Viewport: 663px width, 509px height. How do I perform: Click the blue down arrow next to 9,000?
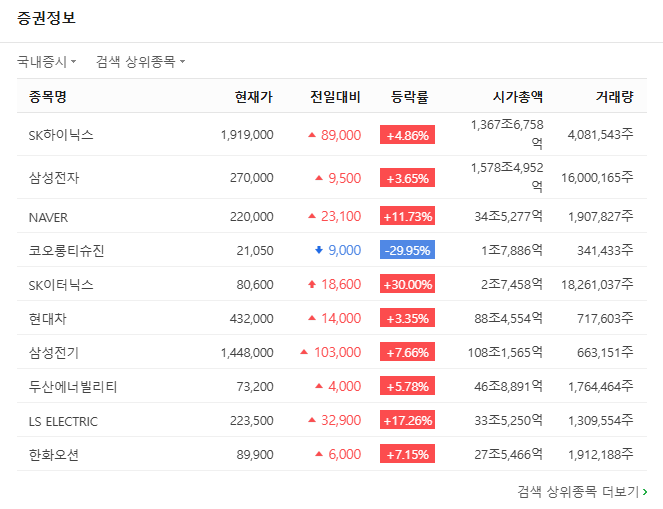(x=319, y=250)
